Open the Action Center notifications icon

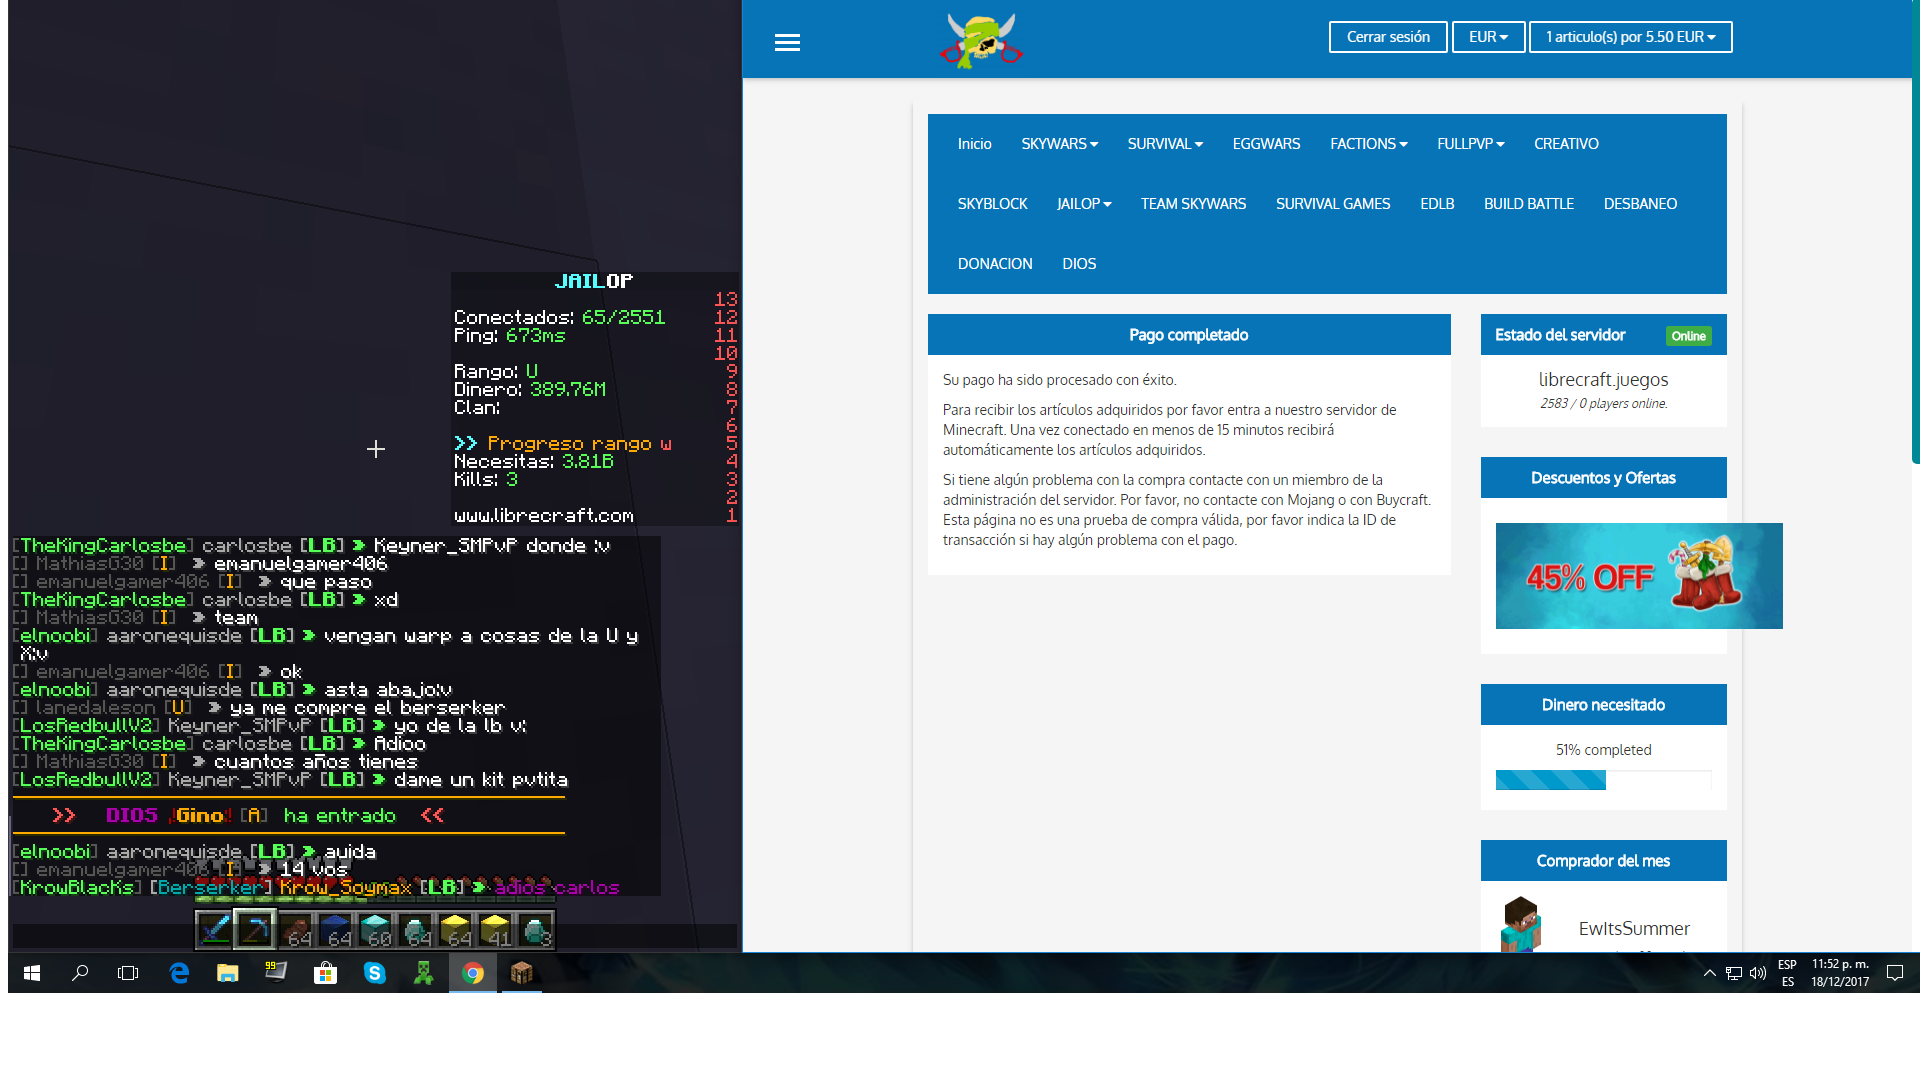pyautogui.click(x=1895, y=973)
